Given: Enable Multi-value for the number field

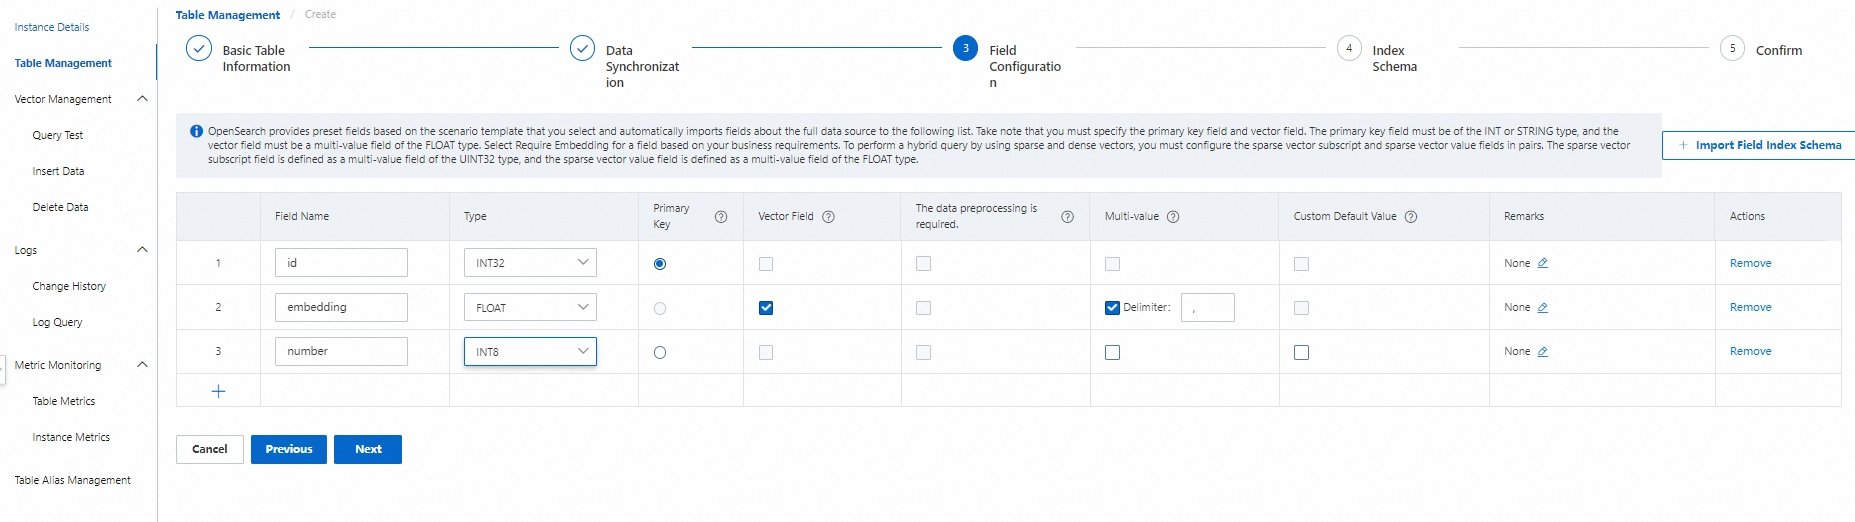Looking at the screenshot, I should tap(1112, 353).
